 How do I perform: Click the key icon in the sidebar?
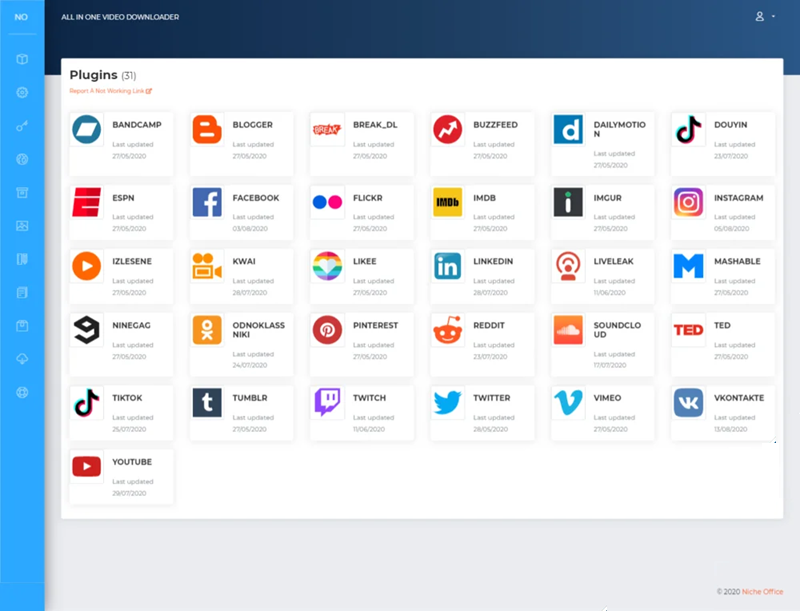22,126
